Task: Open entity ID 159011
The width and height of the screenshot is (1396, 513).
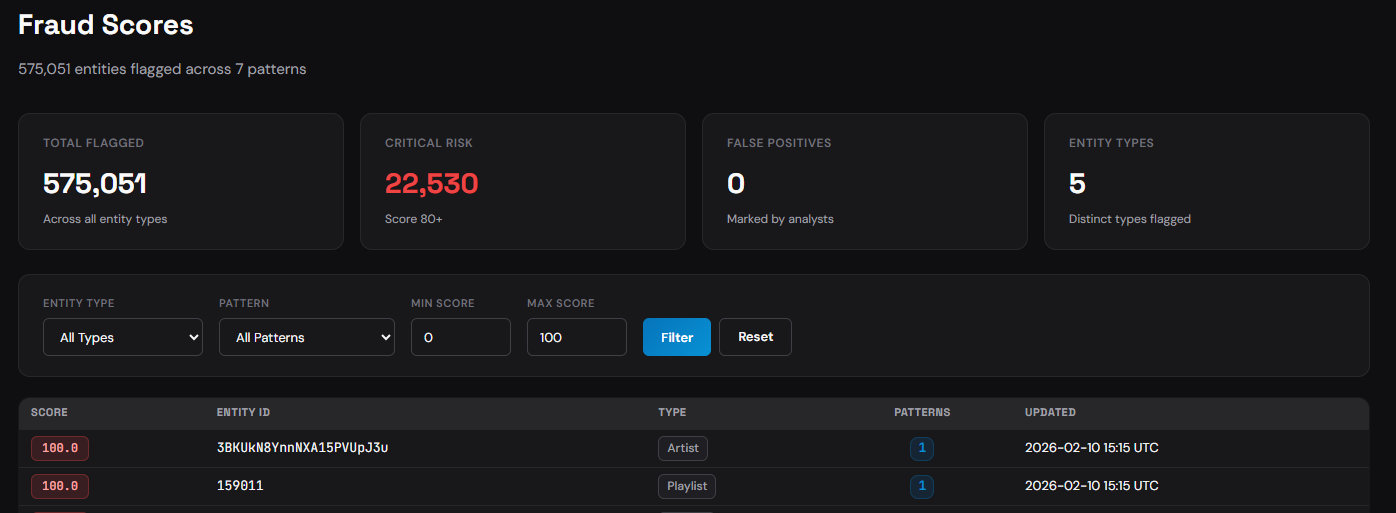Action: 240,486
